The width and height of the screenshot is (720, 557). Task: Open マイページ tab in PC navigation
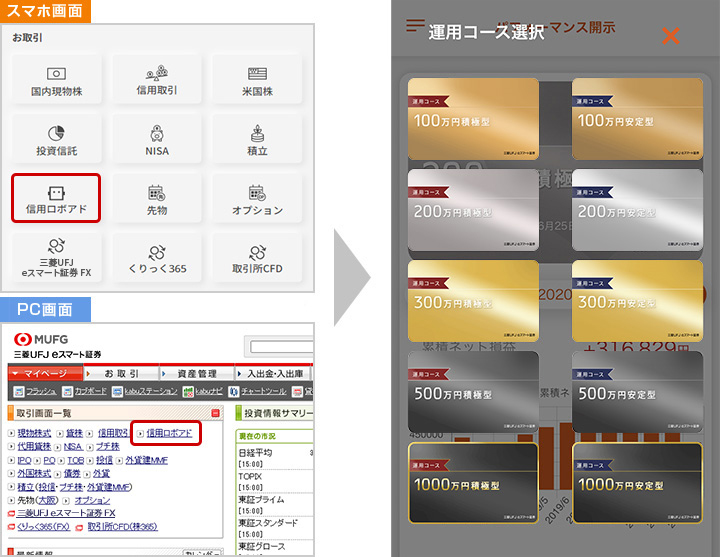click(45, 373)
